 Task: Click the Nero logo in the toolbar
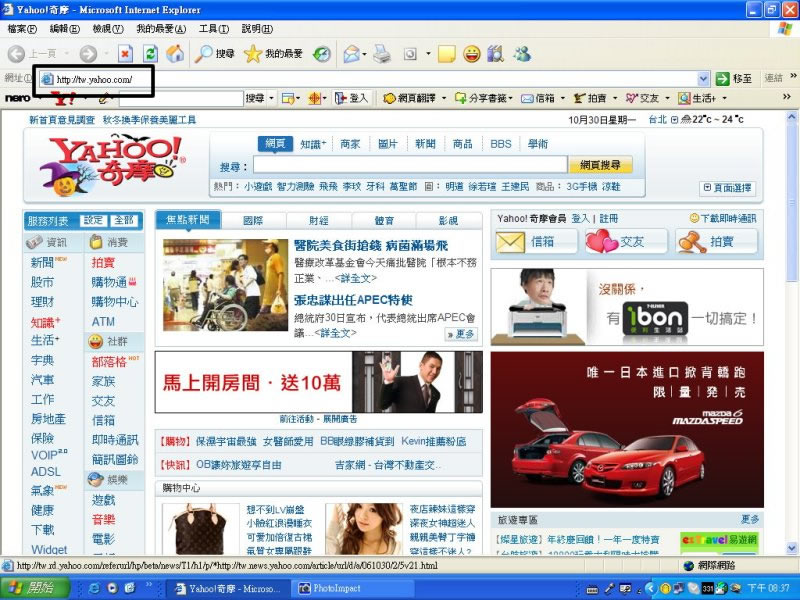click(x=17, y=97)
